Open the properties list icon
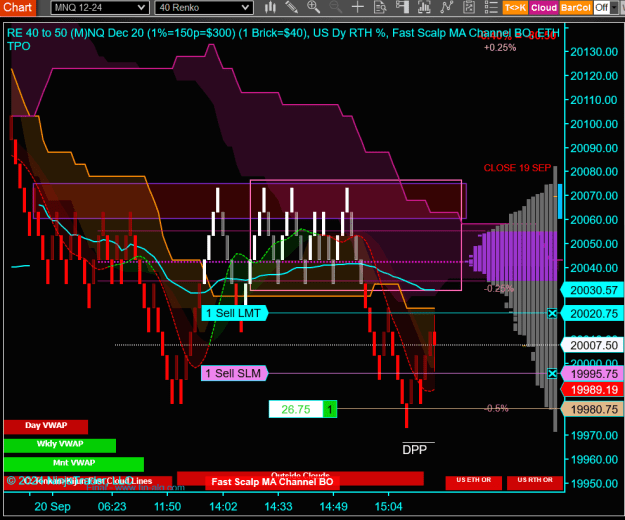This screenshot has width=625, height=520. (491, 7)
